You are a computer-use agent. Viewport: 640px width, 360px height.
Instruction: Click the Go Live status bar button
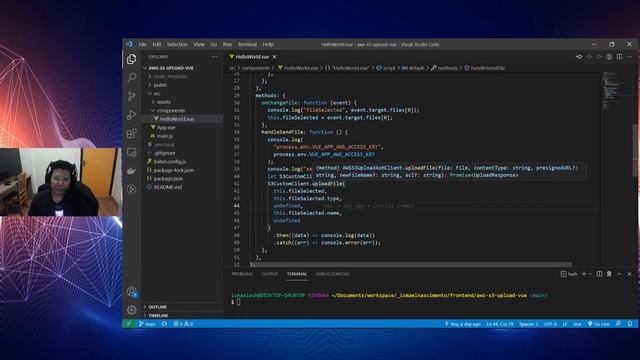[x=598, y=324]
